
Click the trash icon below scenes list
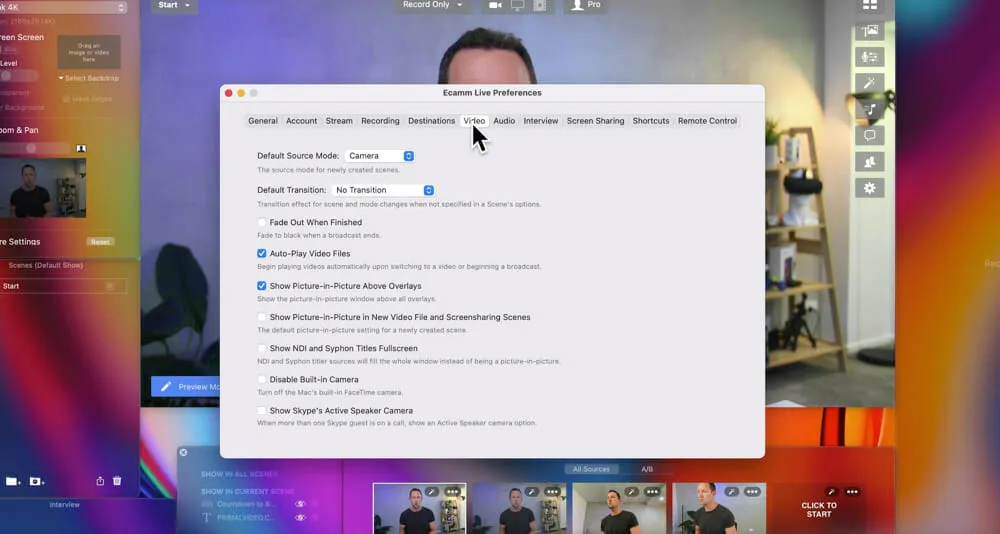pos(117,481)
